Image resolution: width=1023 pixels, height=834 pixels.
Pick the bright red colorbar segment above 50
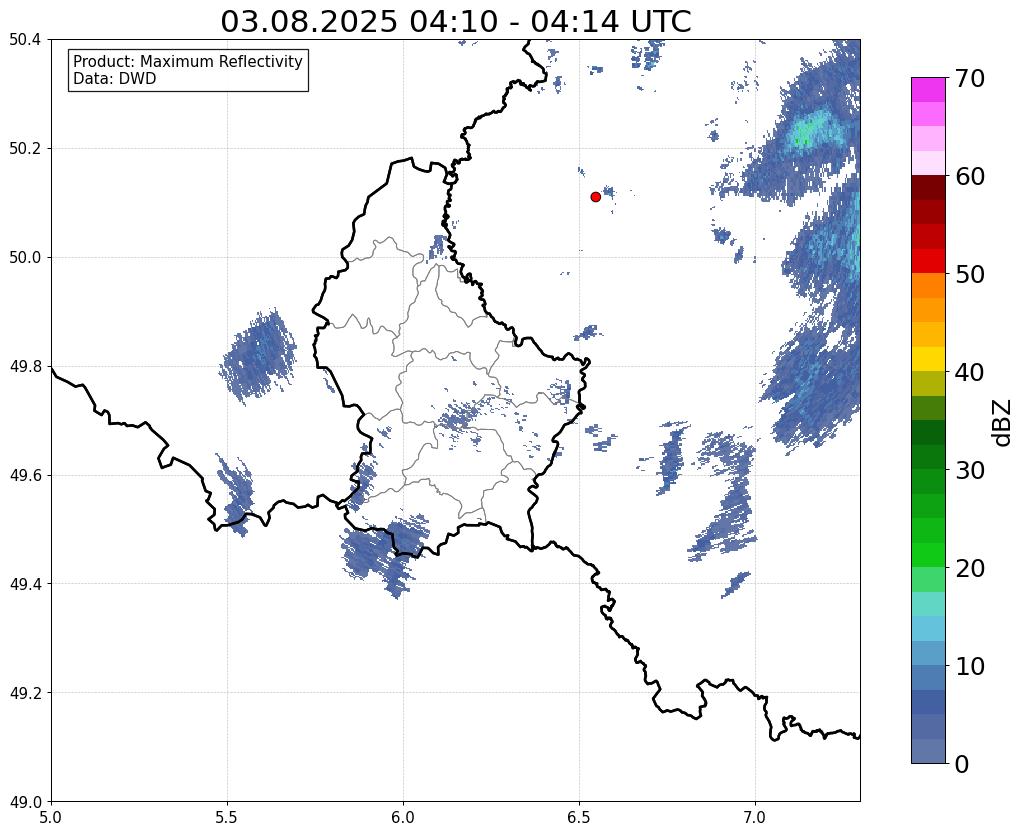pyautogui.click(x=928, y=261)
